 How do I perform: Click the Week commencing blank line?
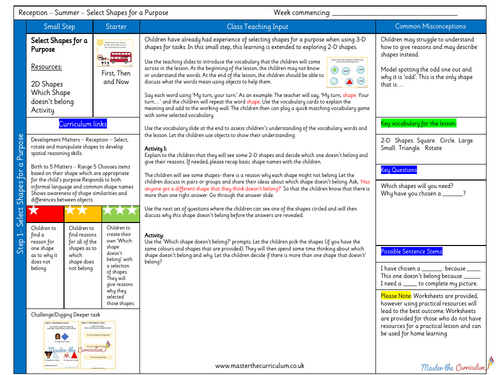click(x=395, y=15)
